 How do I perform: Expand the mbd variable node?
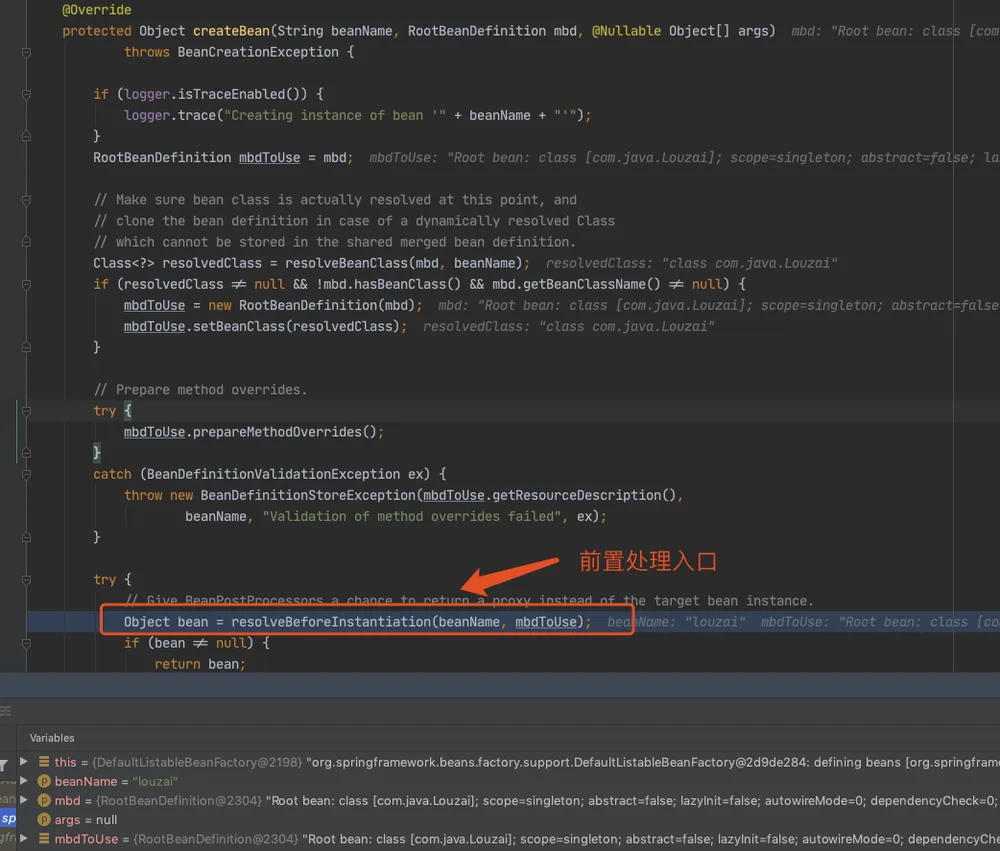click(x=24, y=800)
